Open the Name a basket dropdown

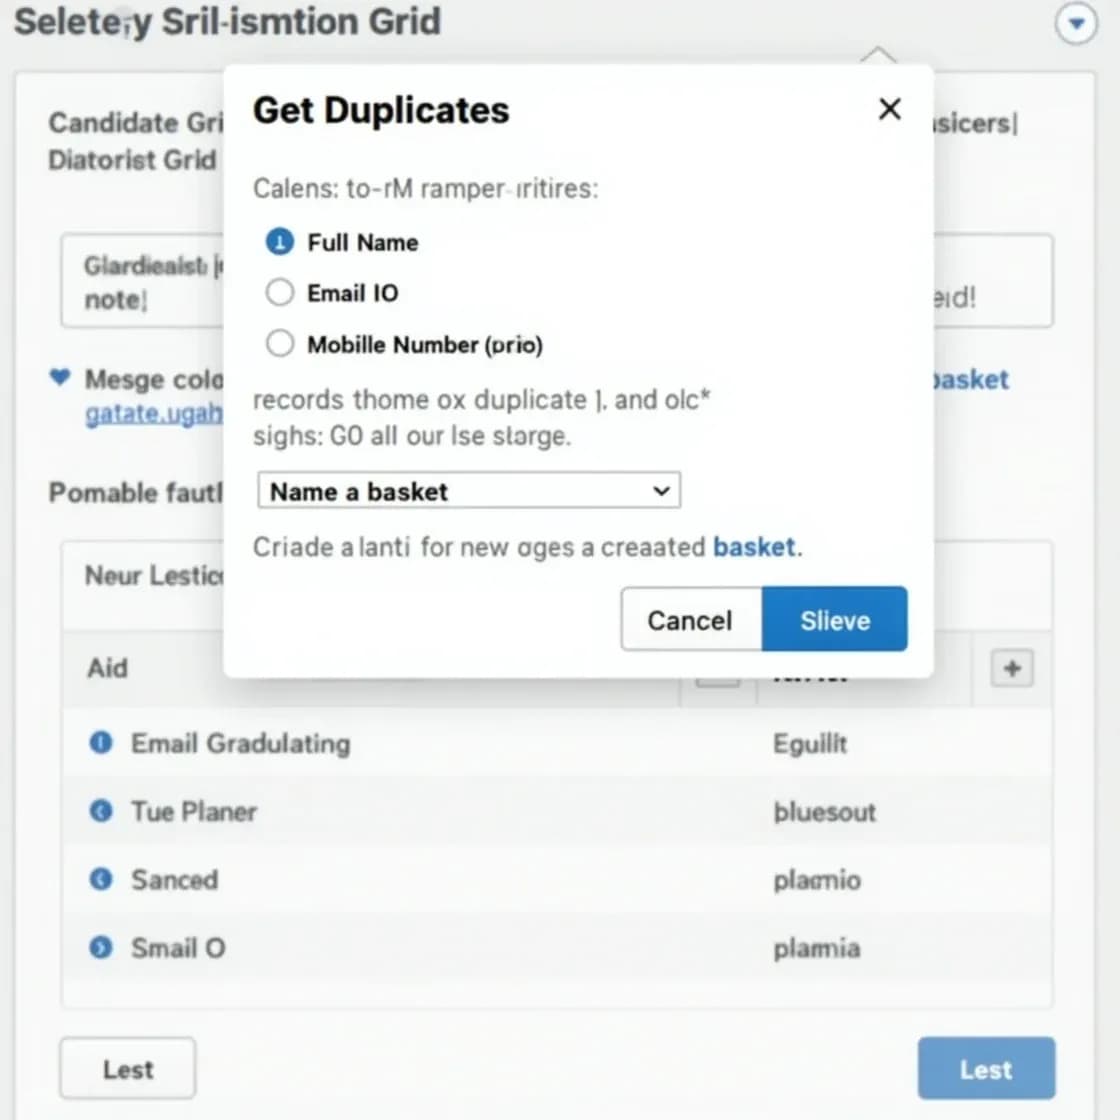tap(468, 490)
